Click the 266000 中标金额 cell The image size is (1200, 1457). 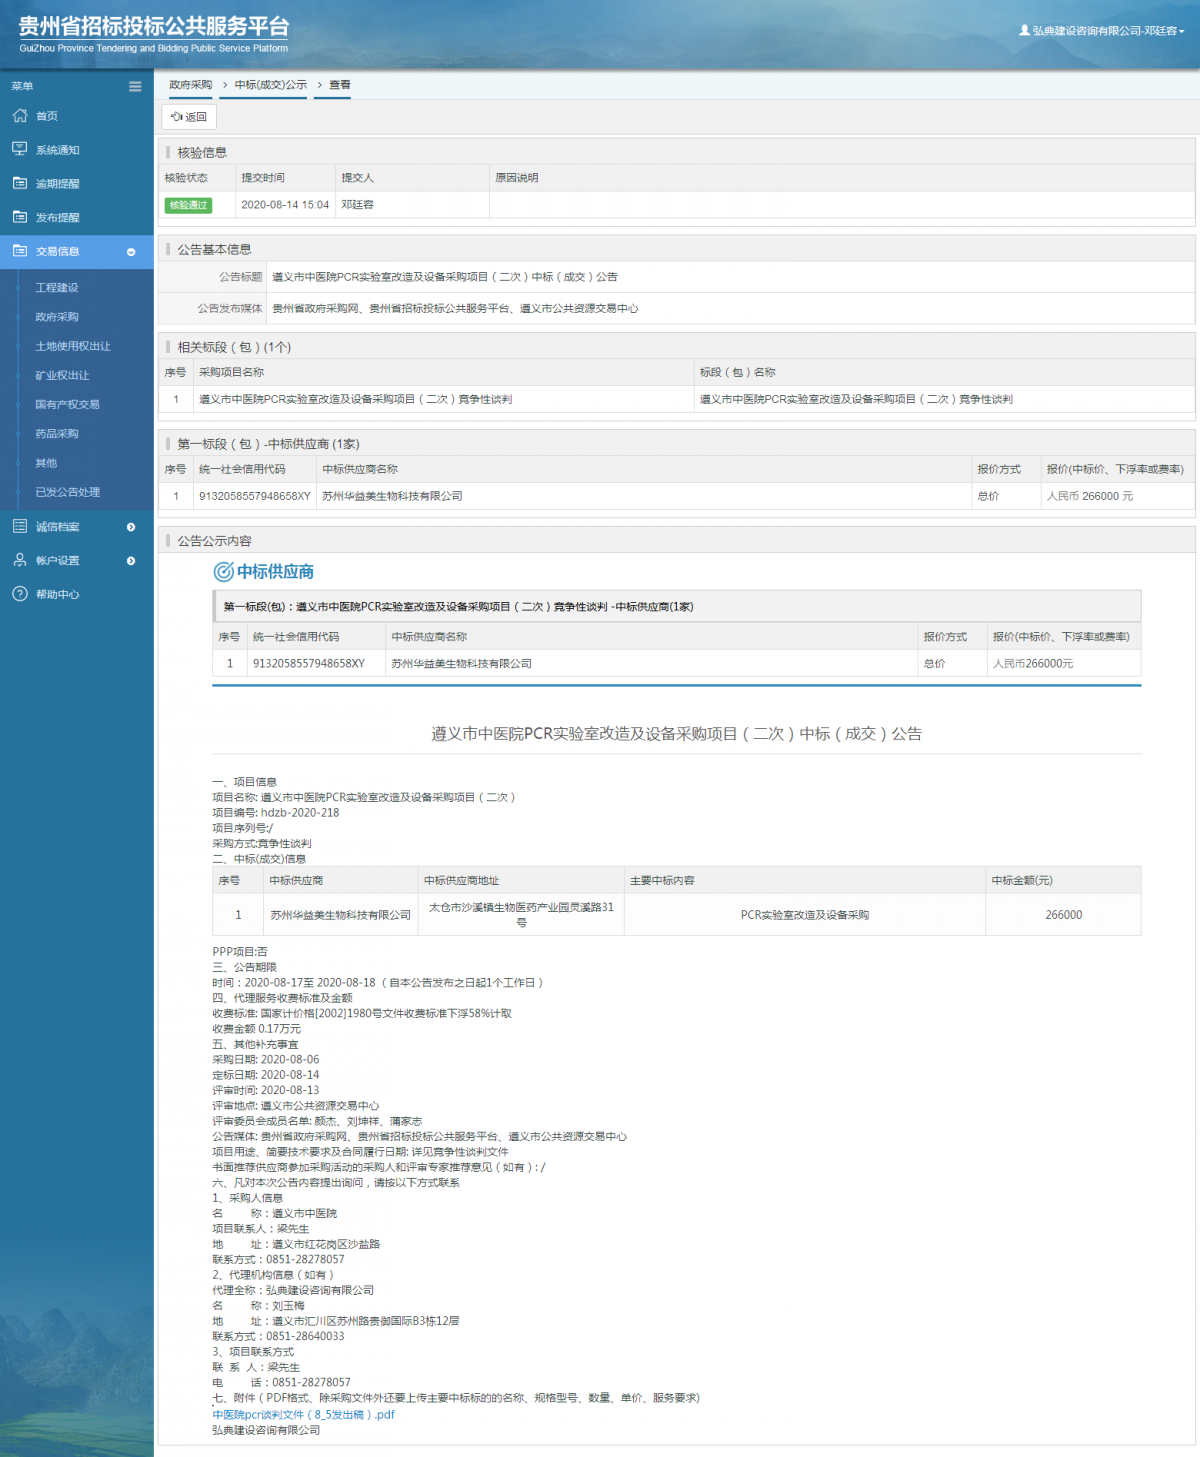tap(1064, 915)
